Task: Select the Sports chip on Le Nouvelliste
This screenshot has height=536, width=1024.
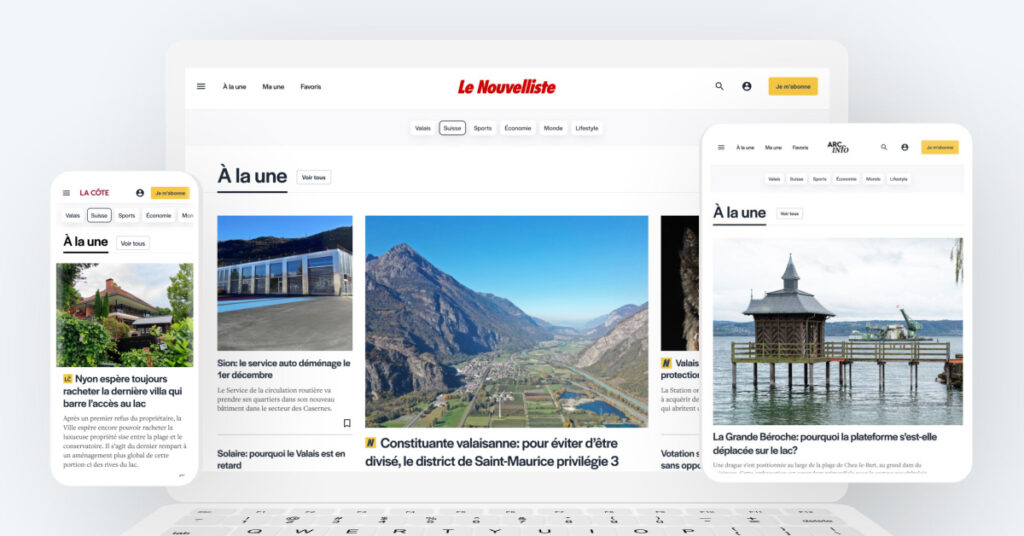Action: pos(483,128)
